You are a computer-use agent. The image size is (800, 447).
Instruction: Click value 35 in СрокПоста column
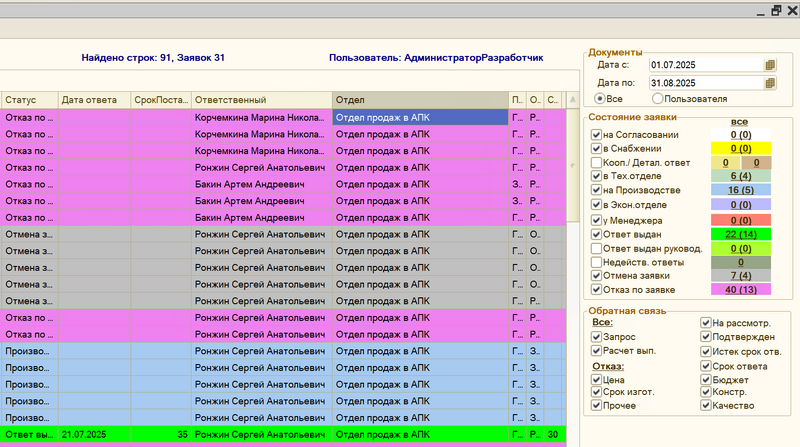click(x=161, y=435)
